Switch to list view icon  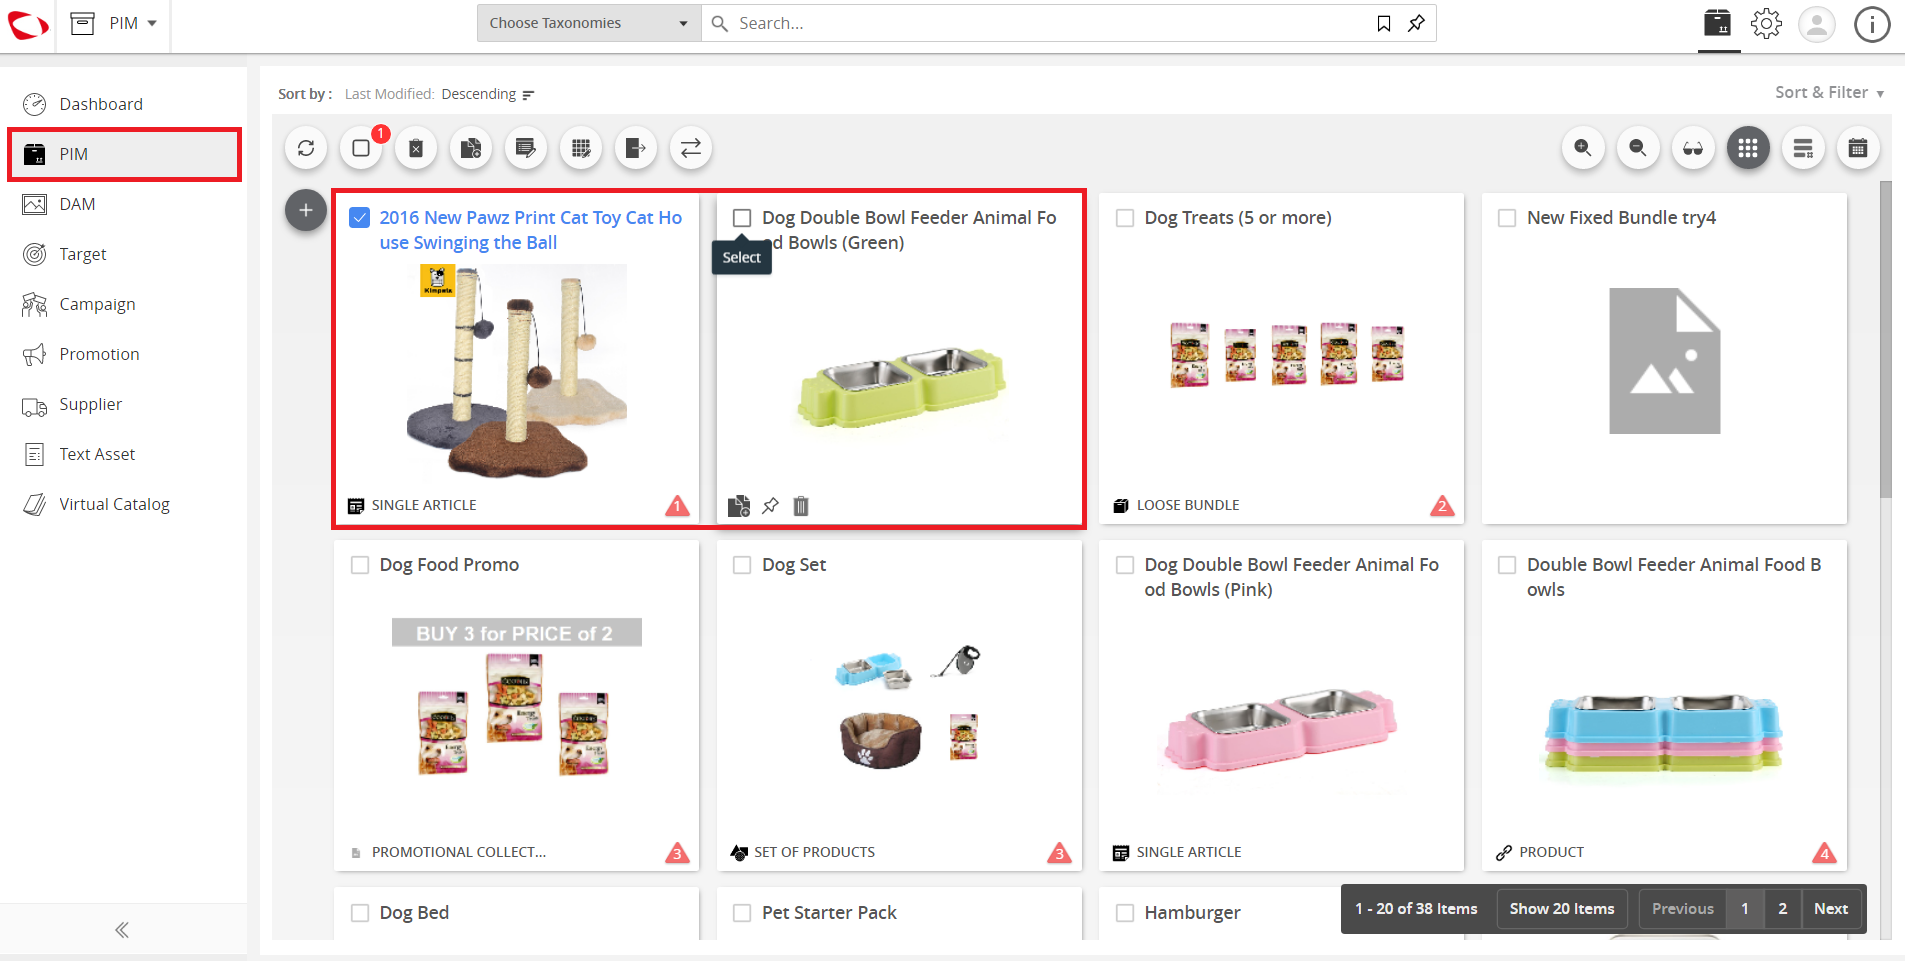point(1803,148)
